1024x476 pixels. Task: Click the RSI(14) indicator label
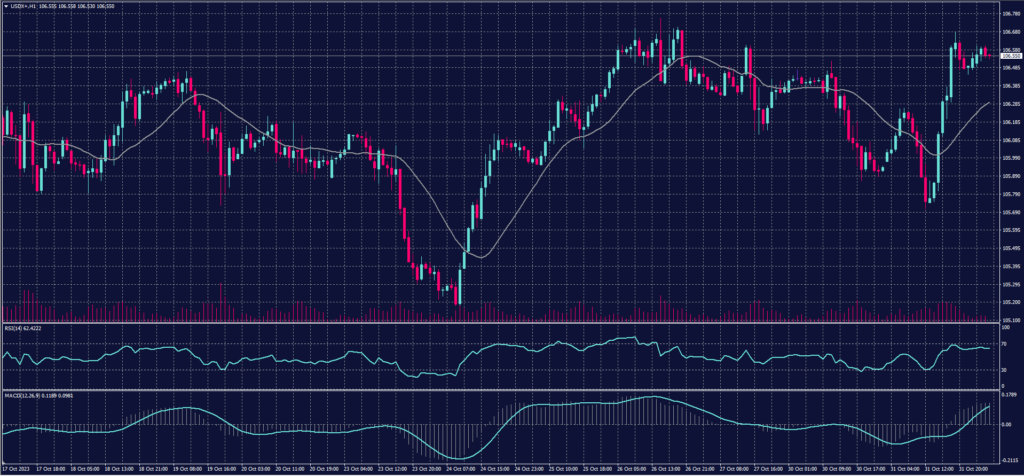[13, 327]
